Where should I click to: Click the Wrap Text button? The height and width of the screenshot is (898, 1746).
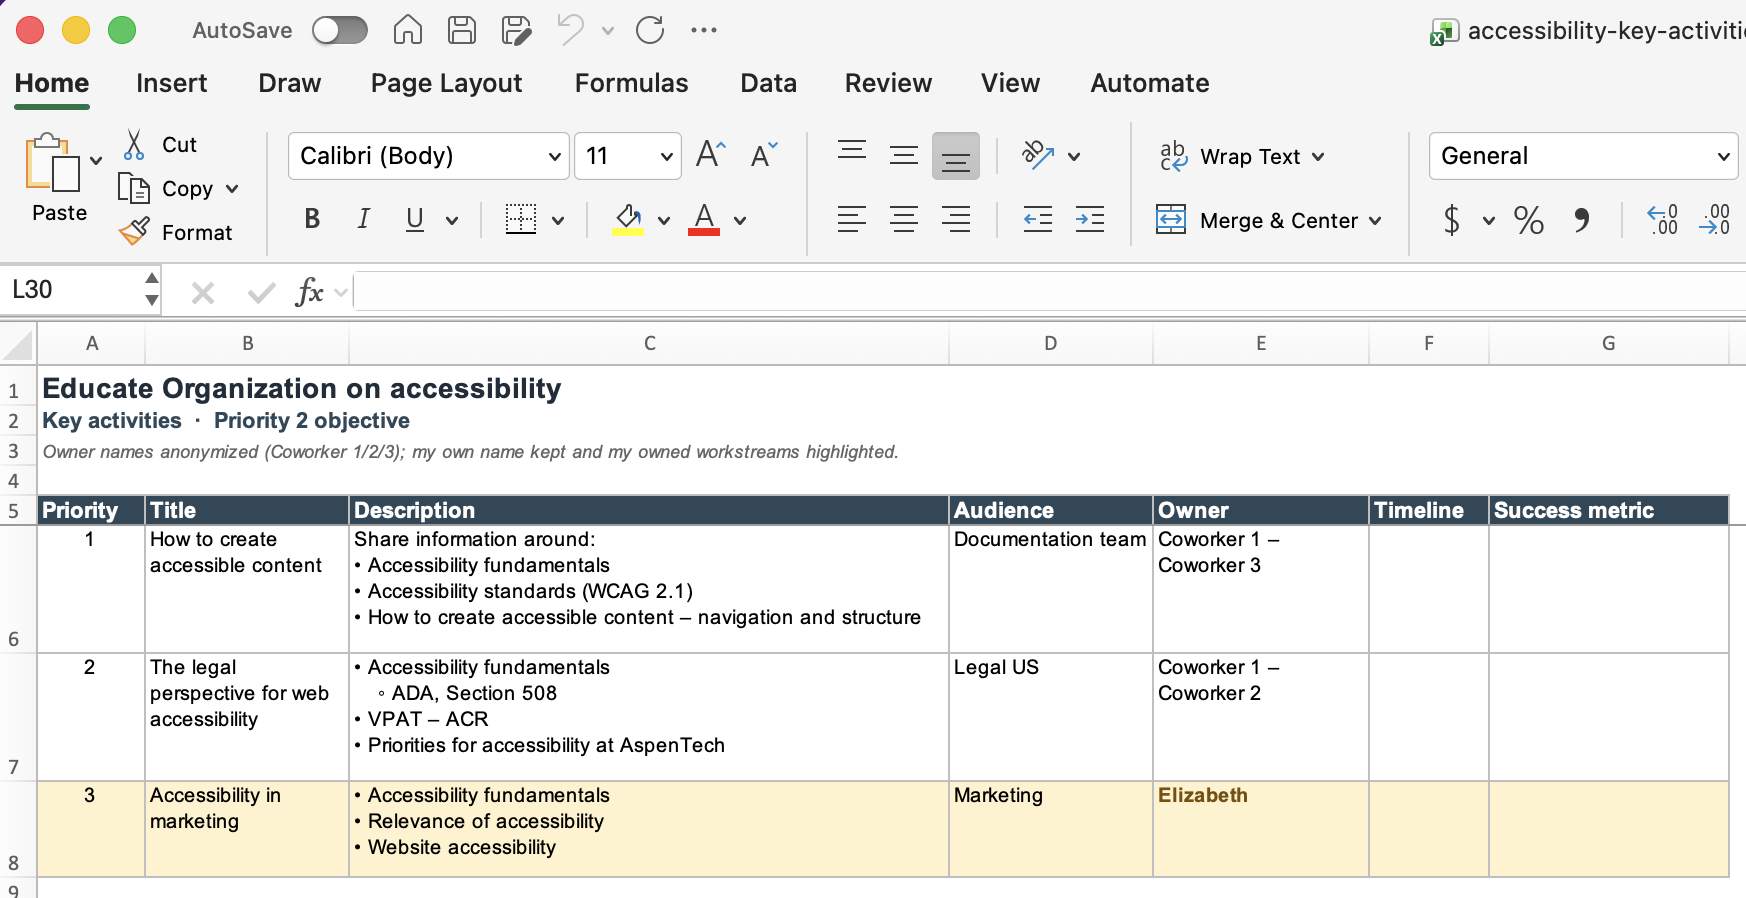pyautogui.click(x=1242, y=156)
